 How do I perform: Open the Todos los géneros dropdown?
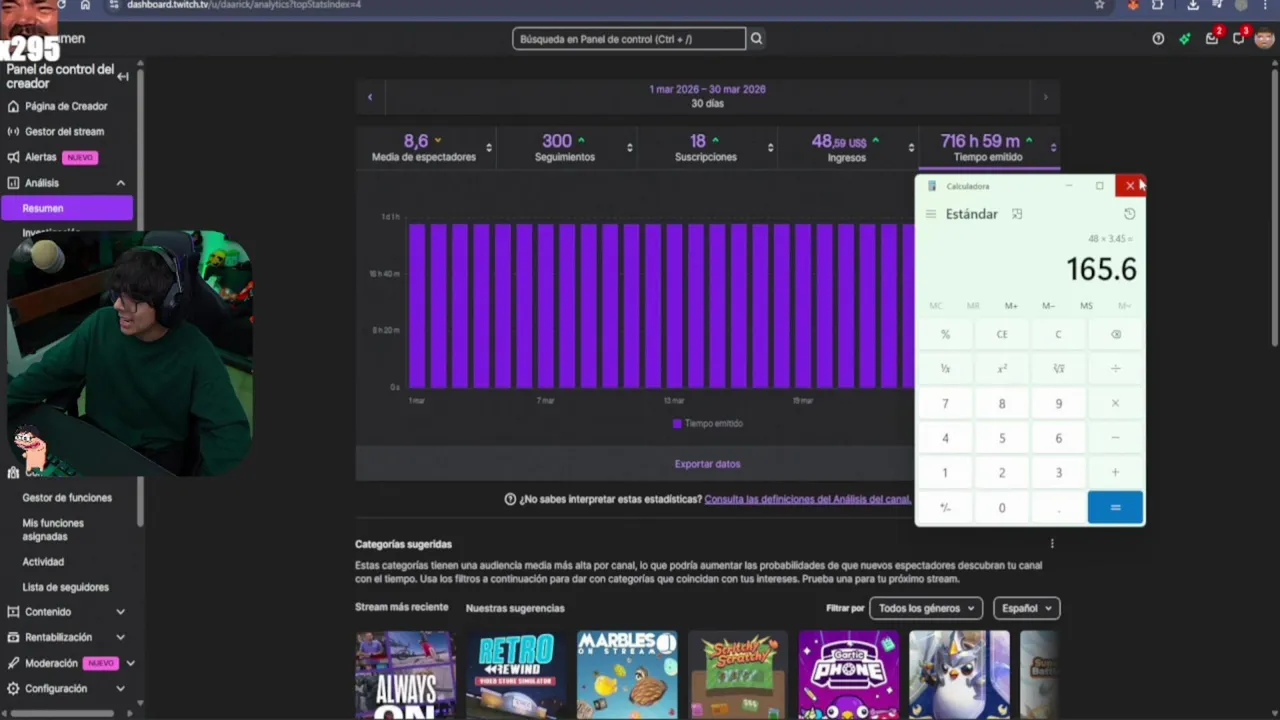click(x=926, y=608)
